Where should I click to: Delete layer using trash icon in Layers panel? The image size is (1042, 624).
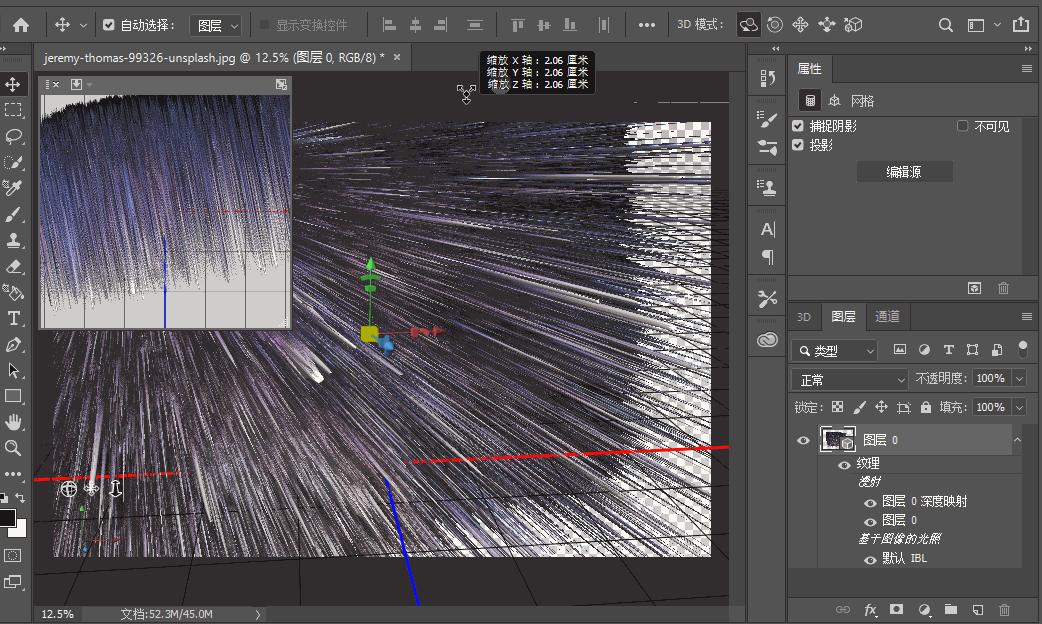[x=1004, y=609]
